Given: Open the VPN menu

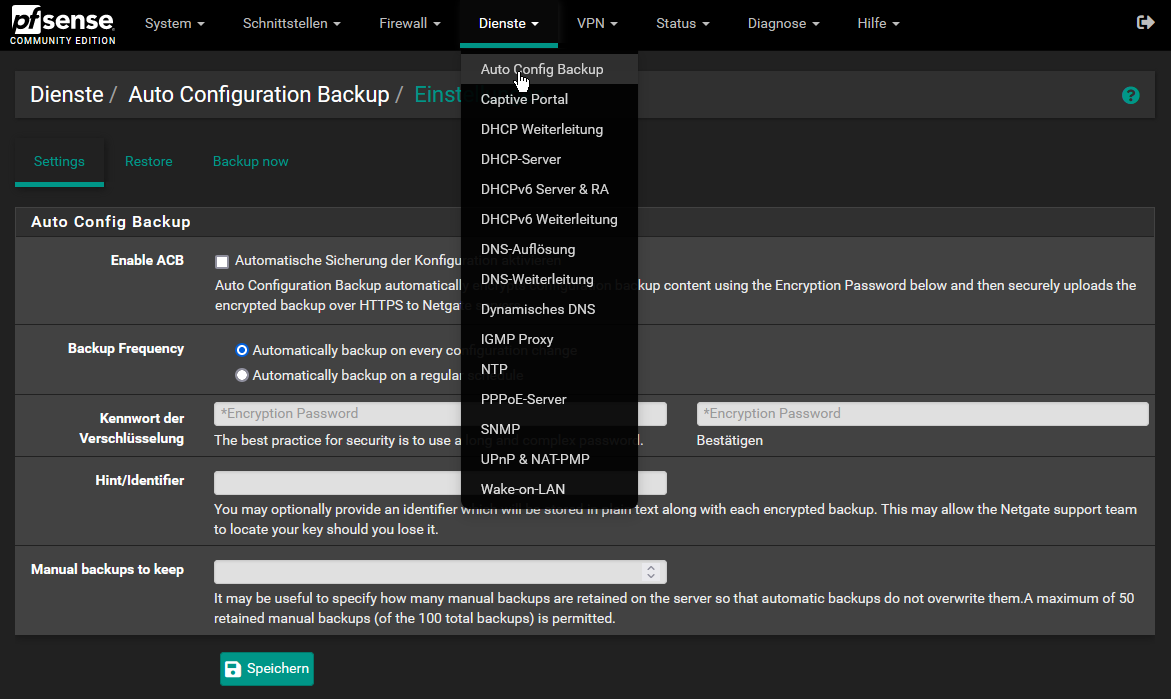Looking at the screenshot, I should [x=597, y=23].
